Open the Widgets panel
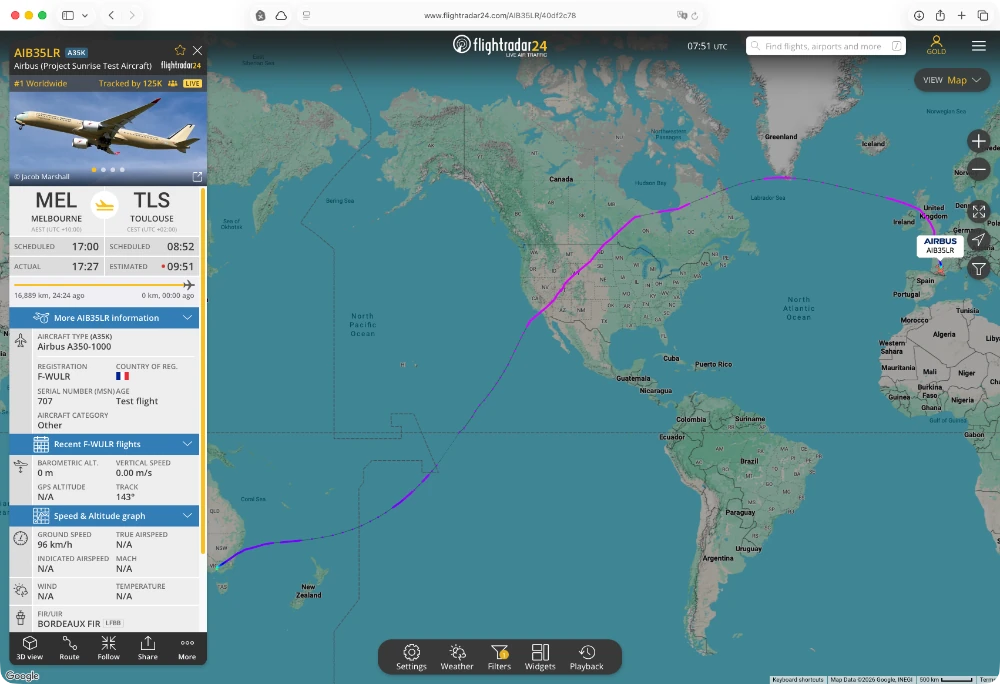The image size is (1000, 684). point(540,657)
